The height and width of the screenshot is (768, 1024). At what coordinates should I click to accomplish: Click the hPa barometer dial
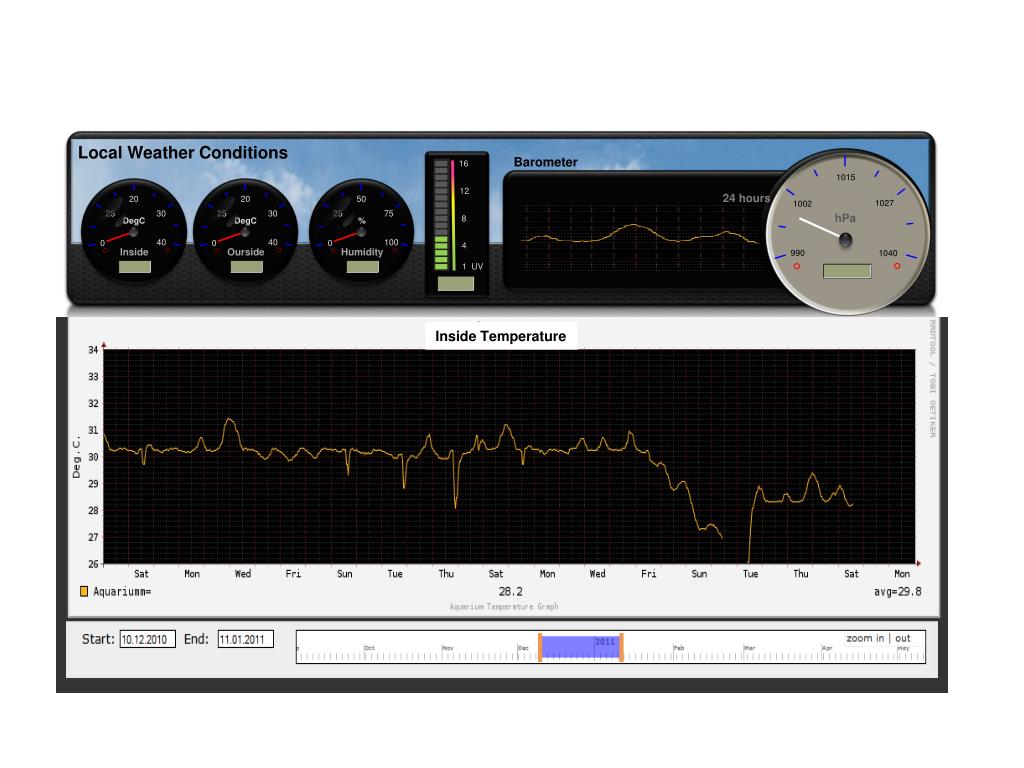coord(846,232)
